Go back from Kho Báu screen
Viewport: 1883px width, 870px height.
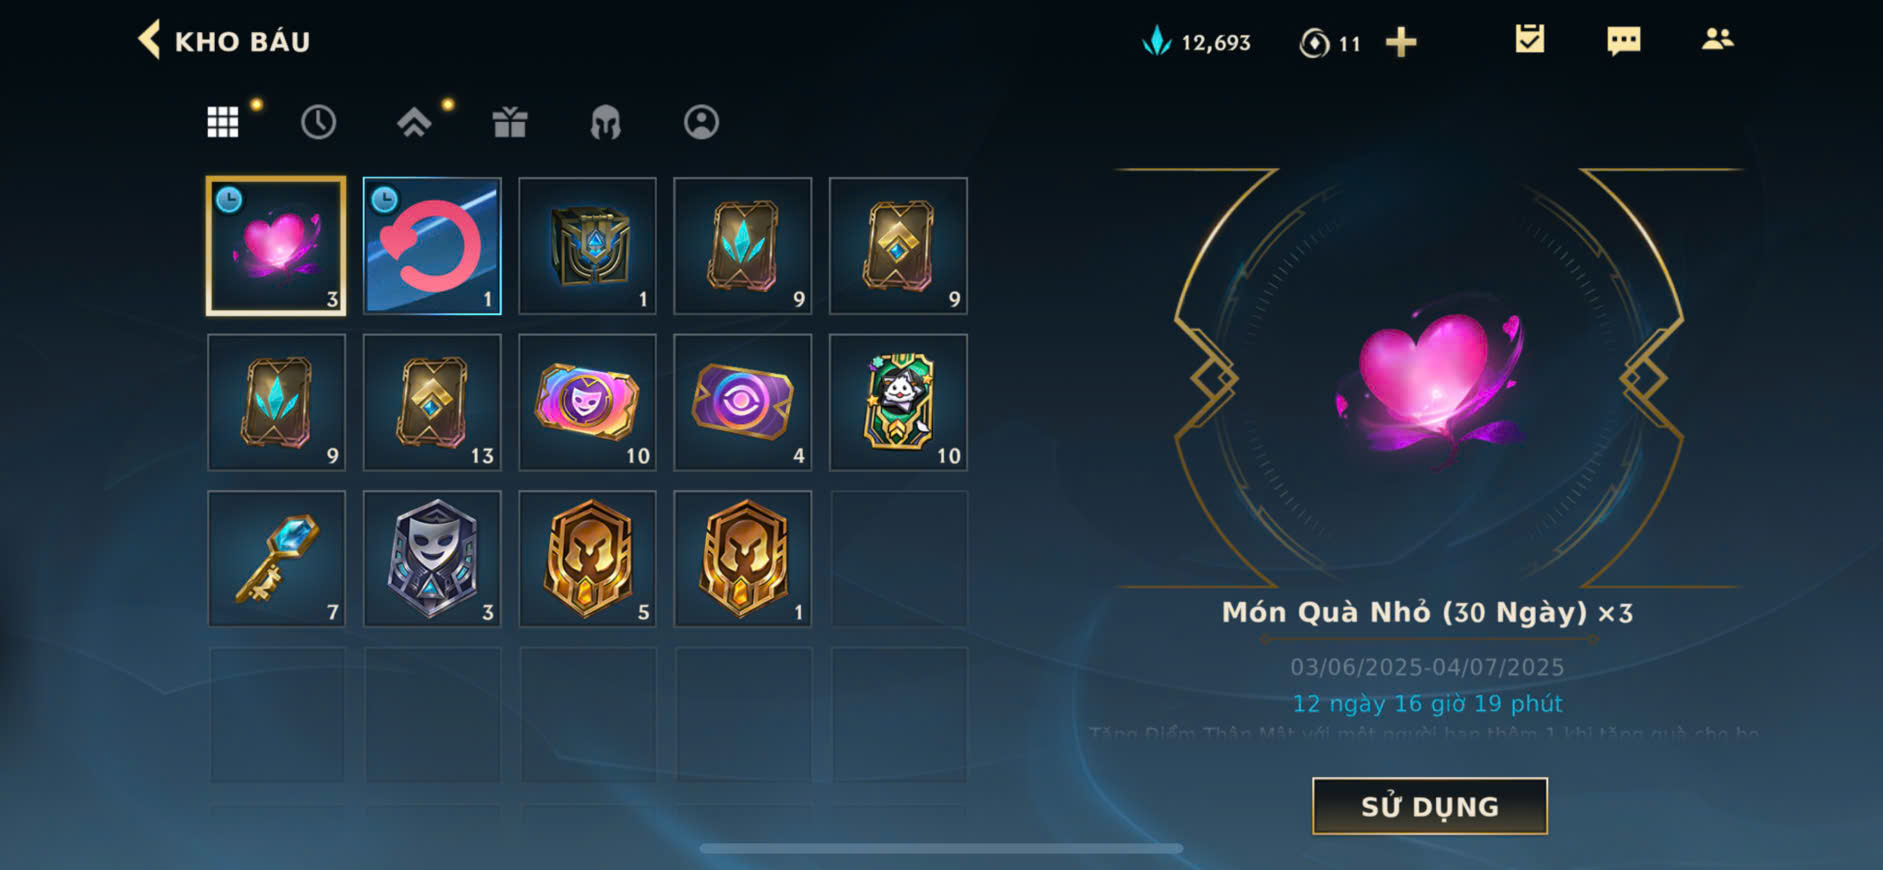point(150,40)
